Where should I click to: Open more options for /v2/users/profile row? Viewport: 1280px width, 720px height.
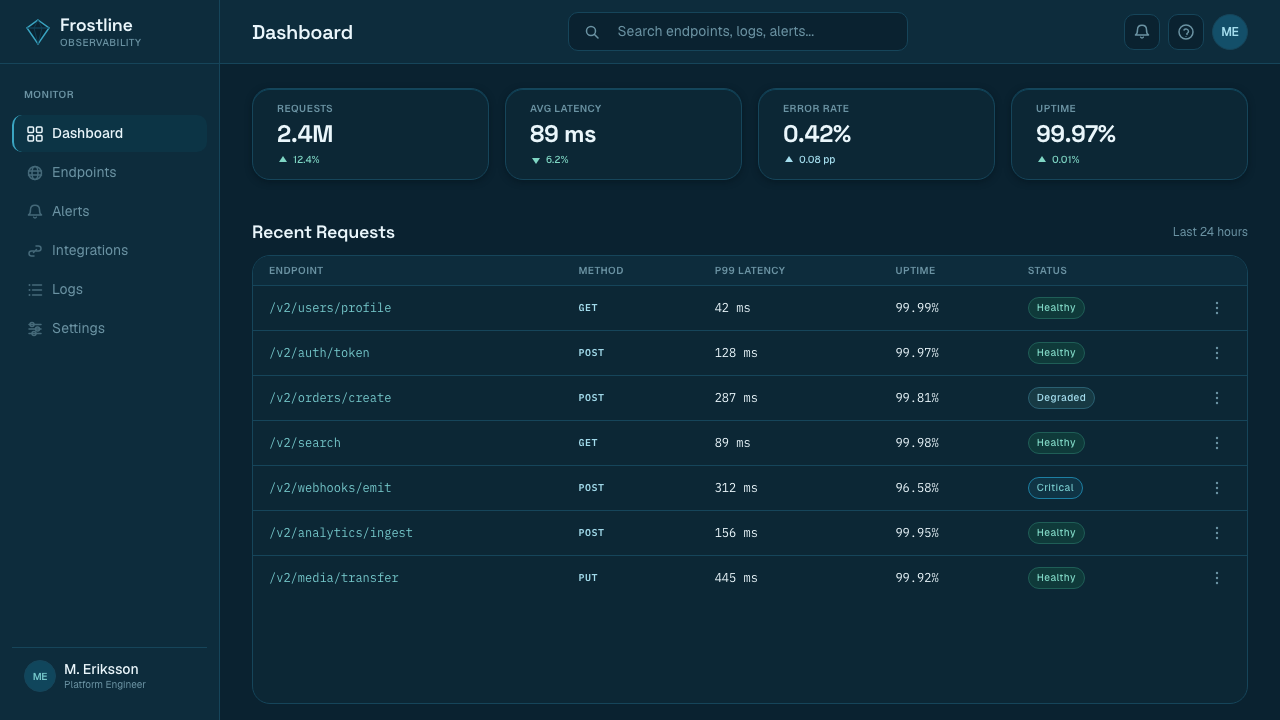(1217, 308)
